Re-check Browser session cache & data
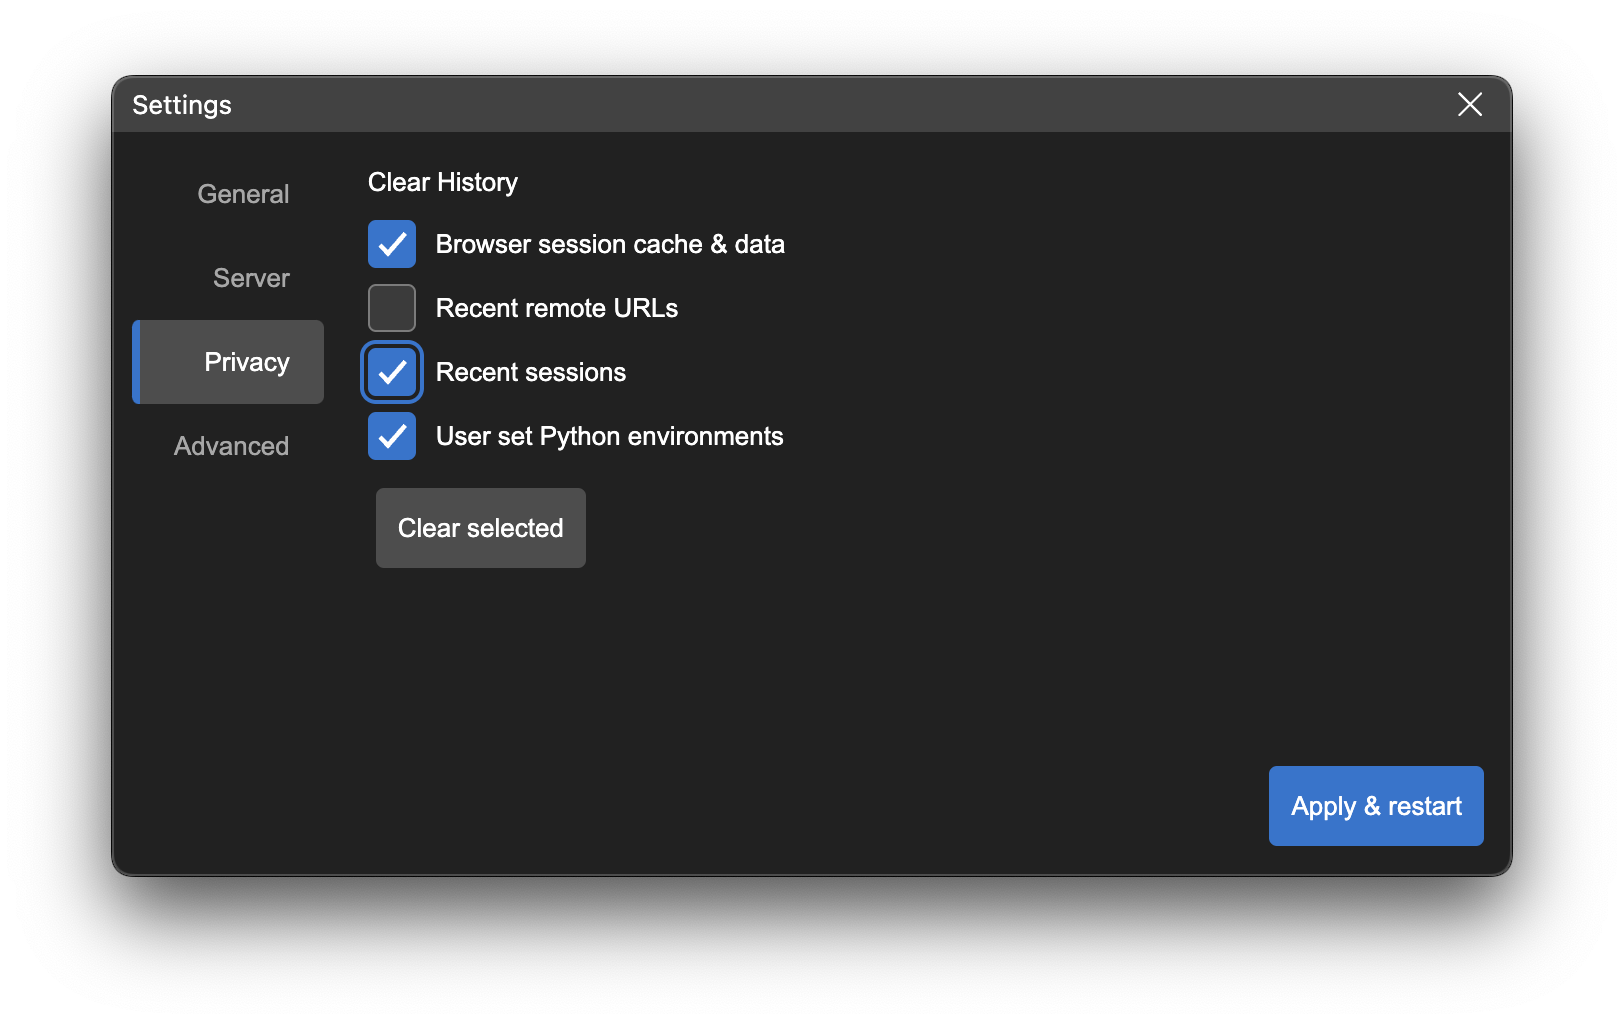Image resolution: width=1624 pixels, height=1024 pixels. click(x=391, y=243)
